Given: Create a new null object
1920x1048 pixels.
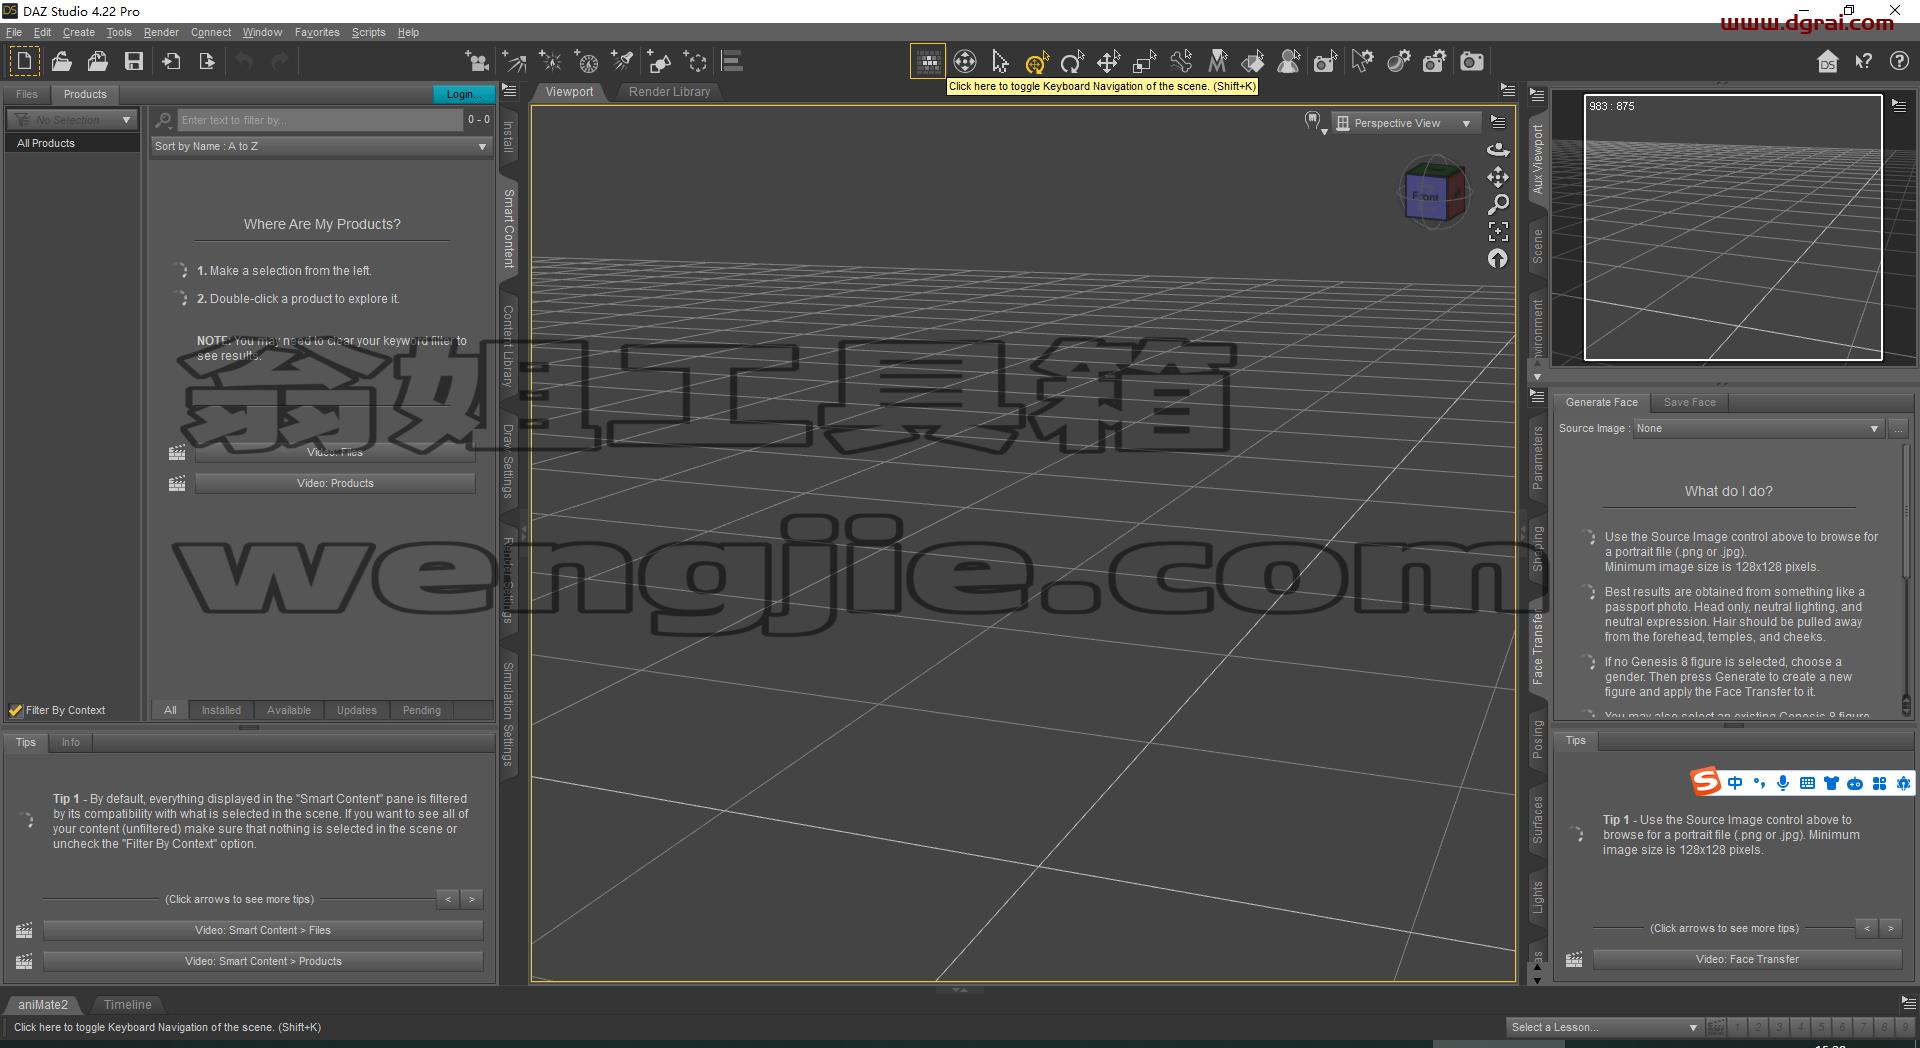Looking at the screenshot, I should [x=696, y=61].
